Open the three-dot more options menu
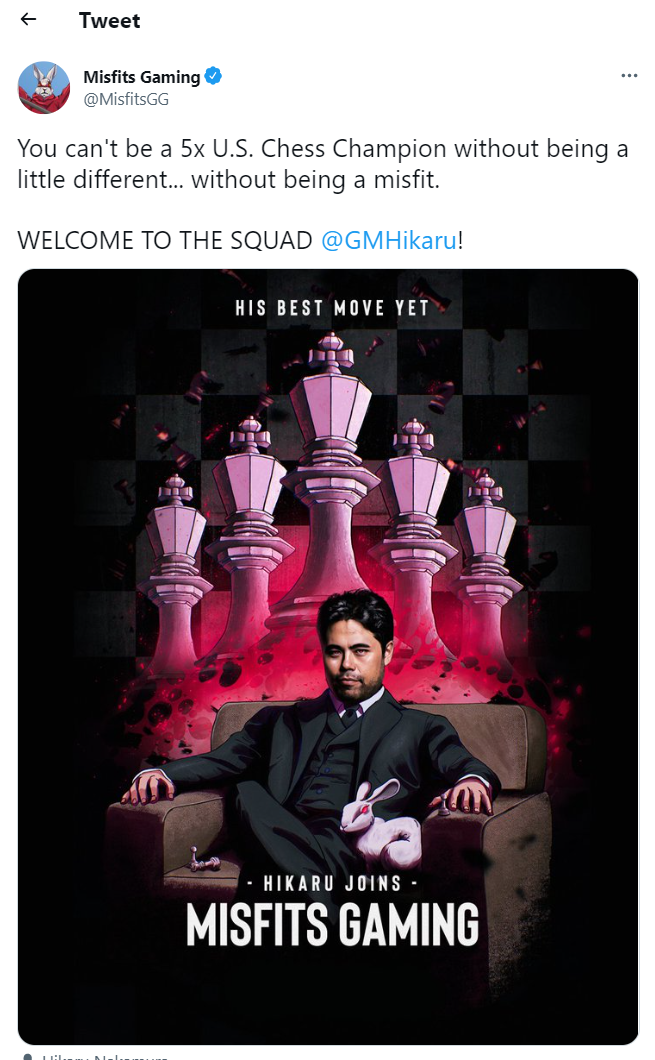The height and width of the screenshot is (1060, 655). click(x=629, y=75)
